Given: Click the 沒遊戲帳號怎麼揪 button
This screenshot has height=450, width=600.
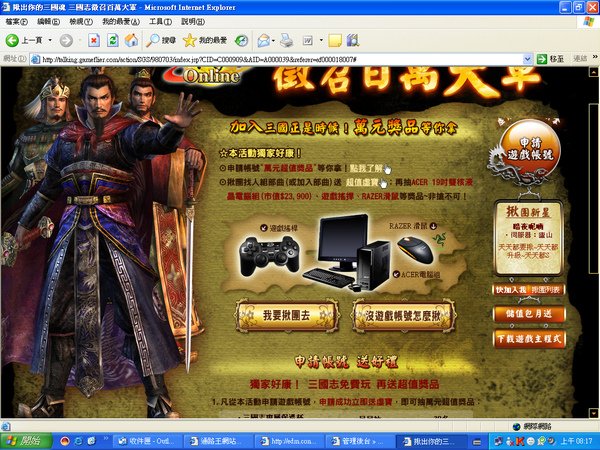Looking at the screenshot, I should [403, 316].
